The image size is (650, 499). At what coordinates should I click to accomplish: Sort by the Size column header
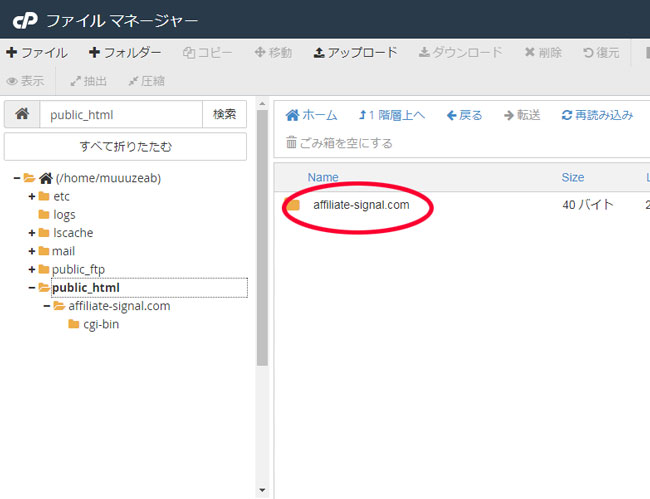(x=573, y=177)
